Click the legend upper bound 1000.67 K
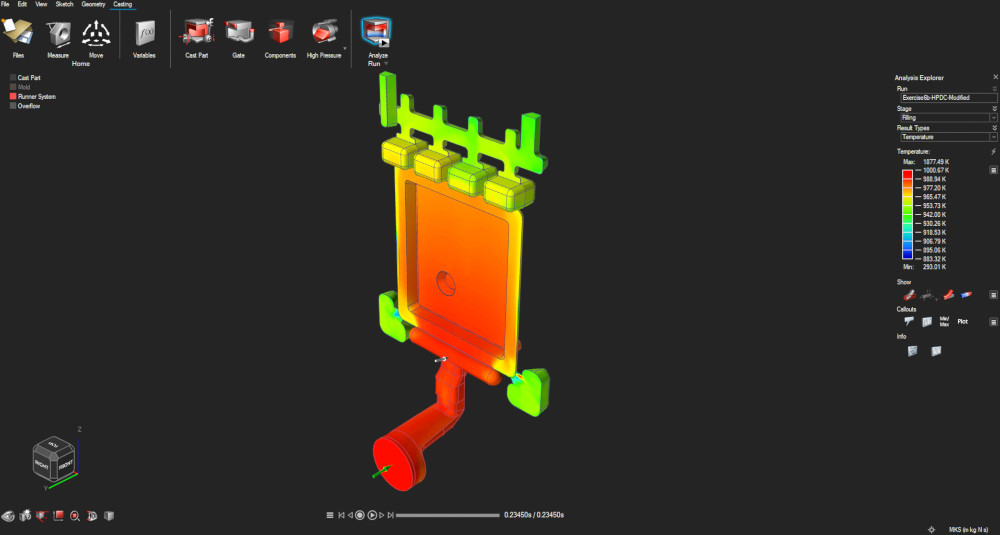Image resolution: width=1000 pixels, height=535 pixels. [x=936, y=170]
